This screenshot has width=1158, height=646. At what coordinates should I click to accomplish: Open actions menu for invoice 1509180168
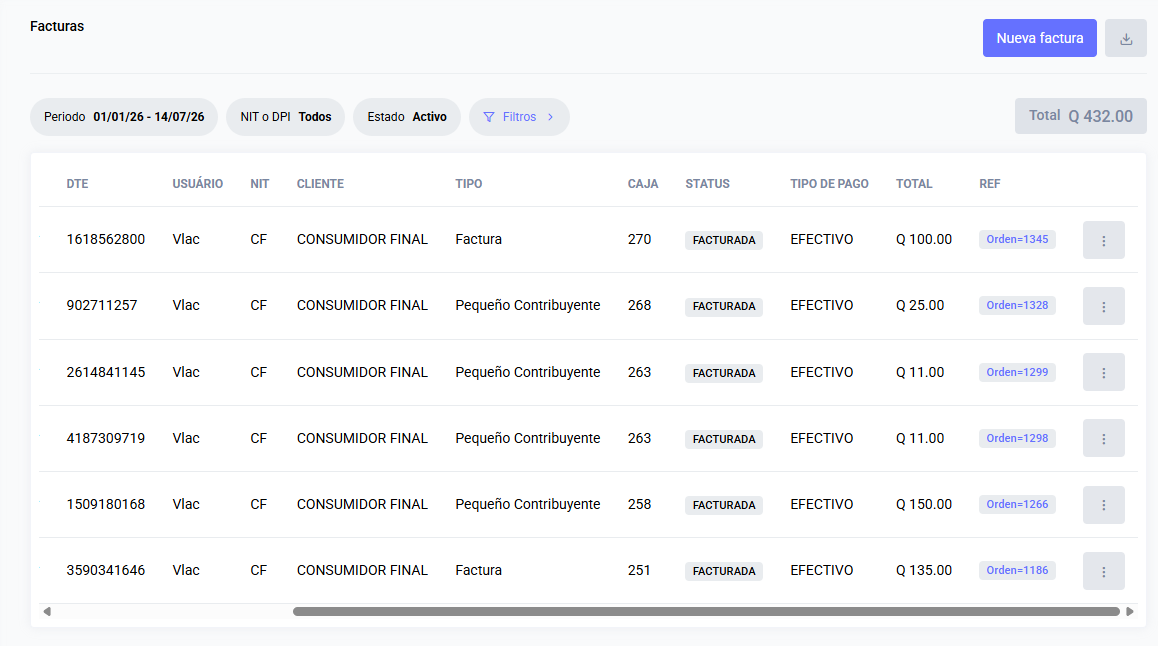pos(1103,504)
